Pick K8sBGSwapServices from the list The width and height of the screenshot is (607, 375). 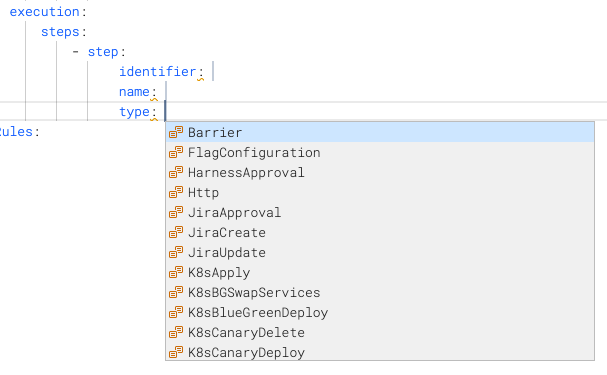click(x=380, y=293)
